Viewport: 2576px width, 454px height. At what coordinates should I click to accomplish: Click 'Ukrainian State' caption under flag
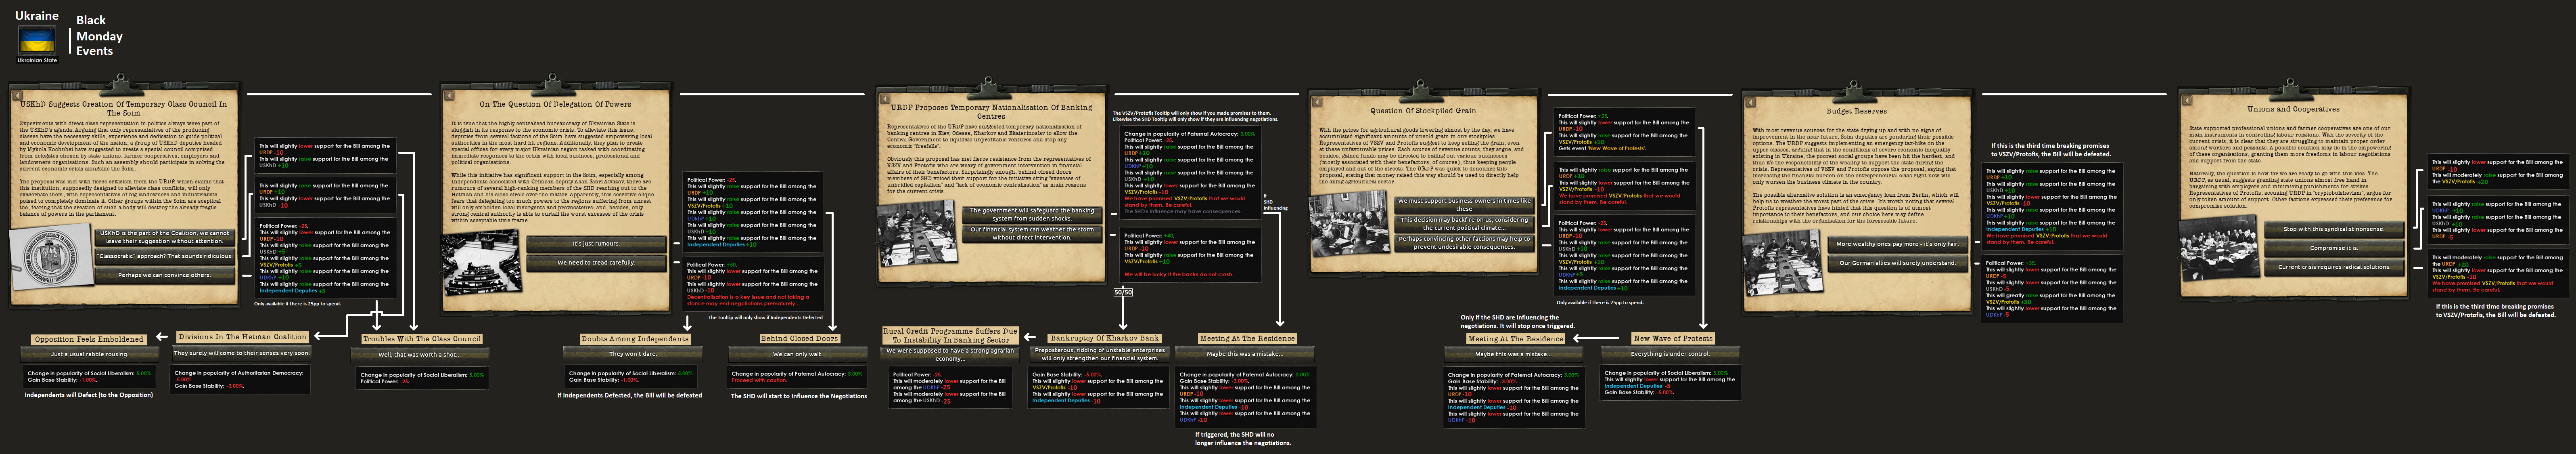[x=37, y=60]
